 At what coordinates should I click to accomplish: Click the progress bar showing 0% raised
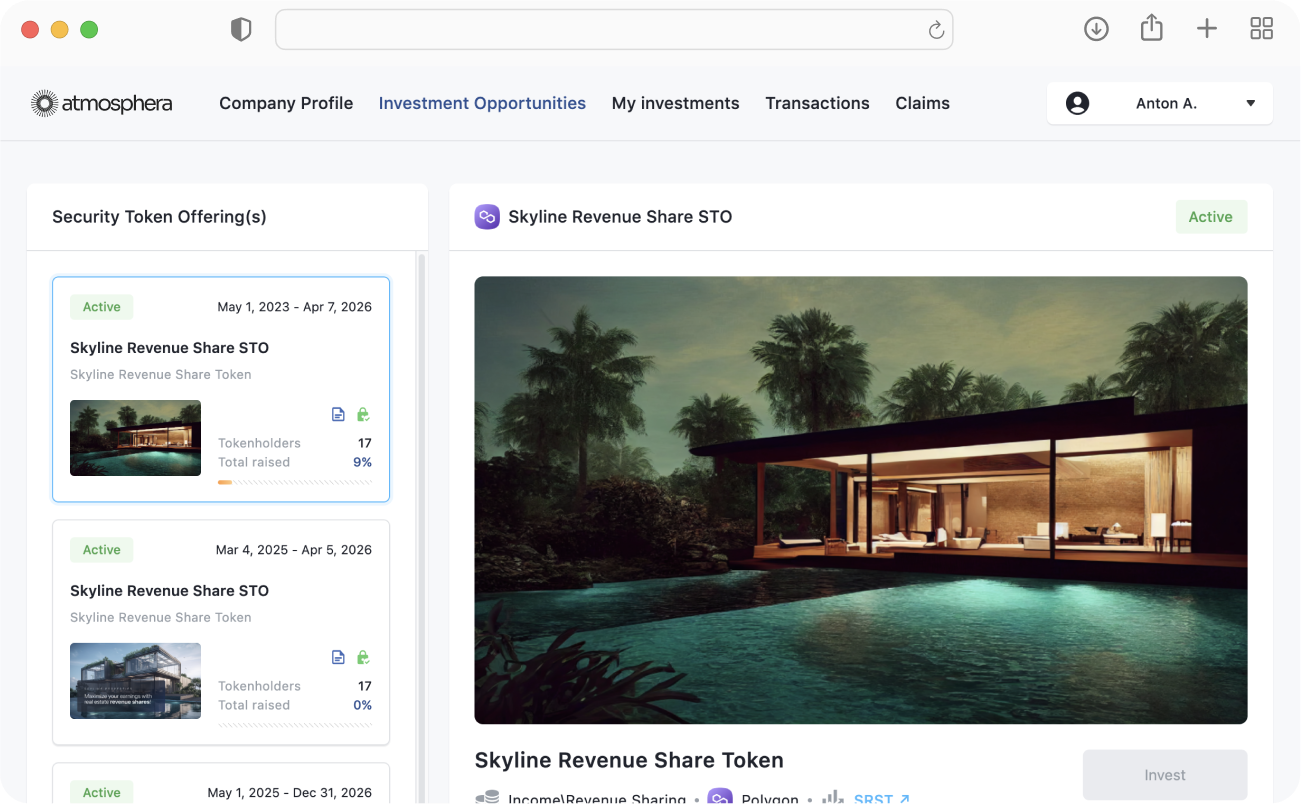(x=295, y=725)
